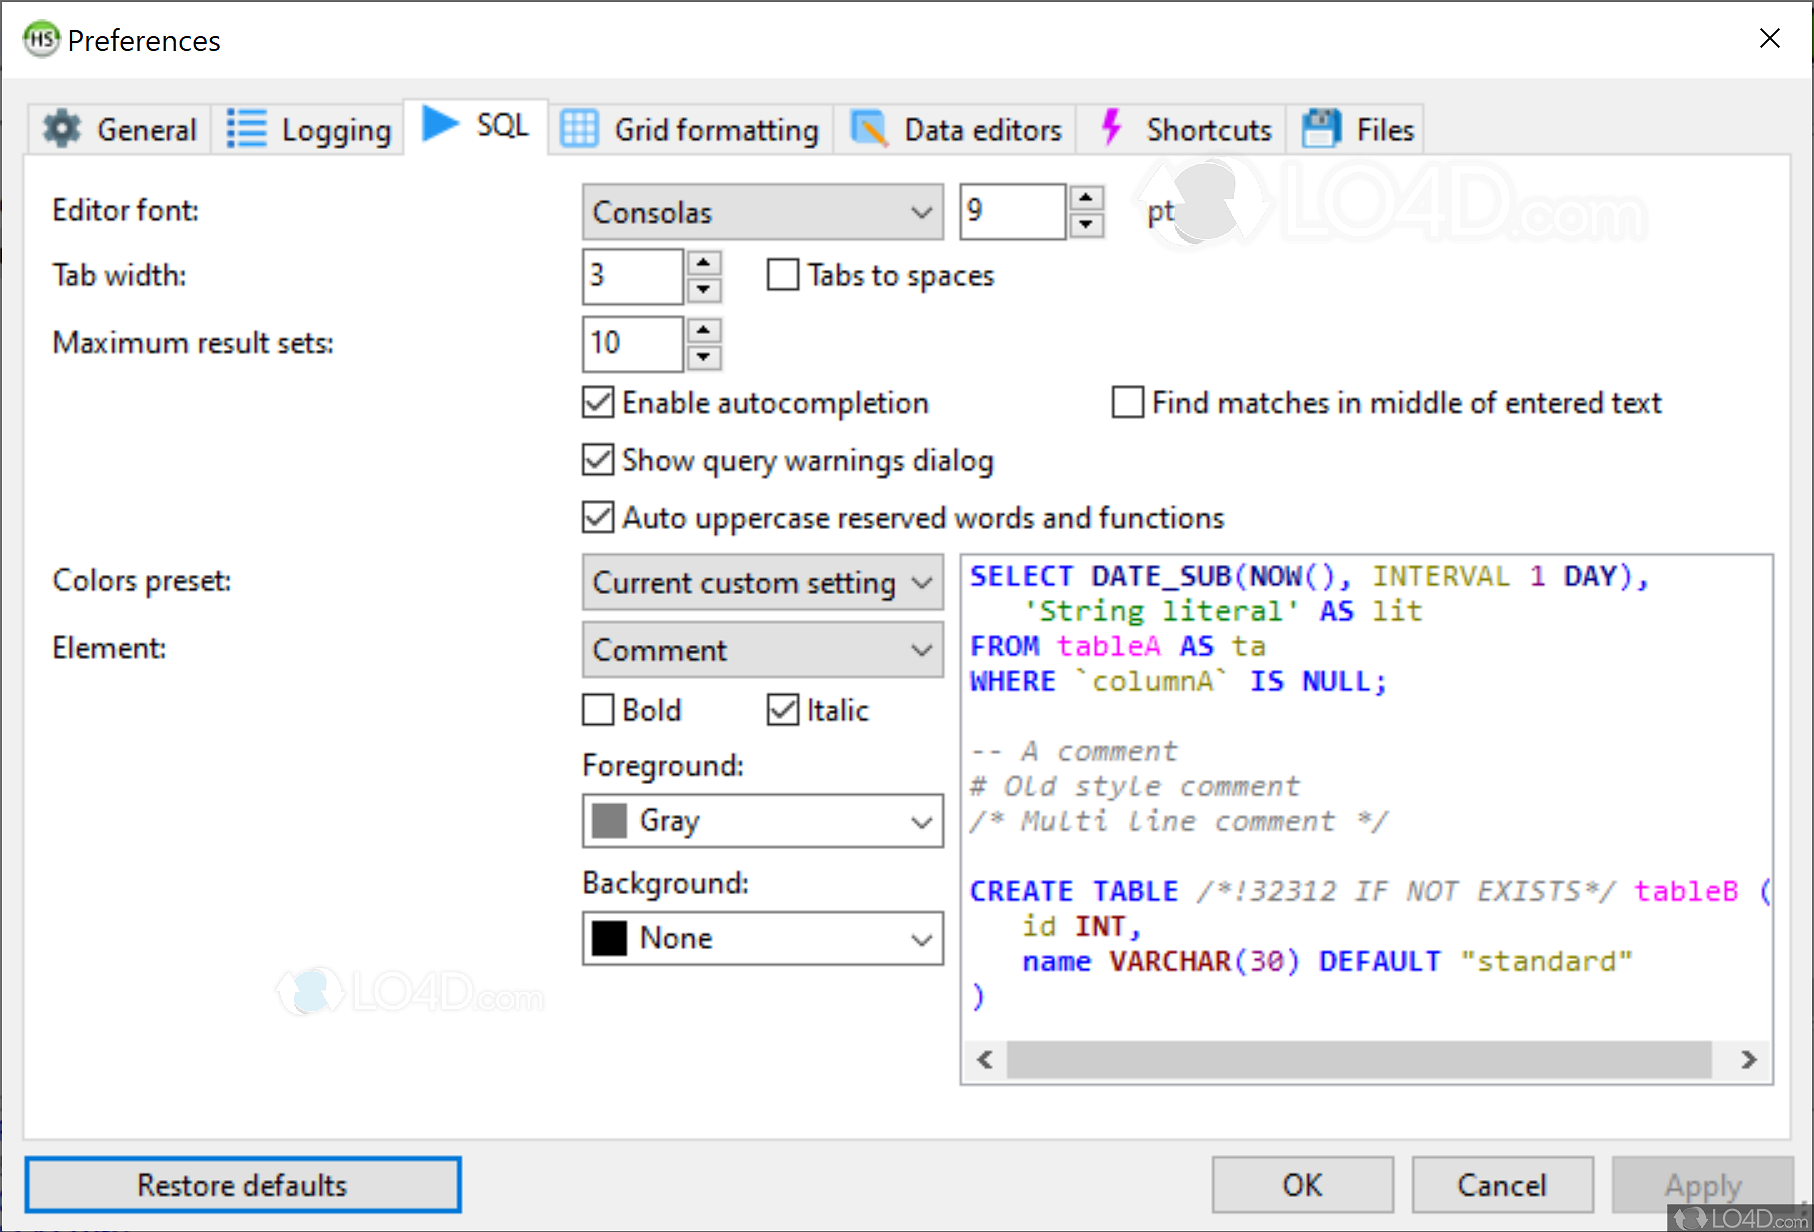The image size is (1814, 1232).
Task: Click the right arrow of the preview scrollbar
Action: coord(1748,1060)
